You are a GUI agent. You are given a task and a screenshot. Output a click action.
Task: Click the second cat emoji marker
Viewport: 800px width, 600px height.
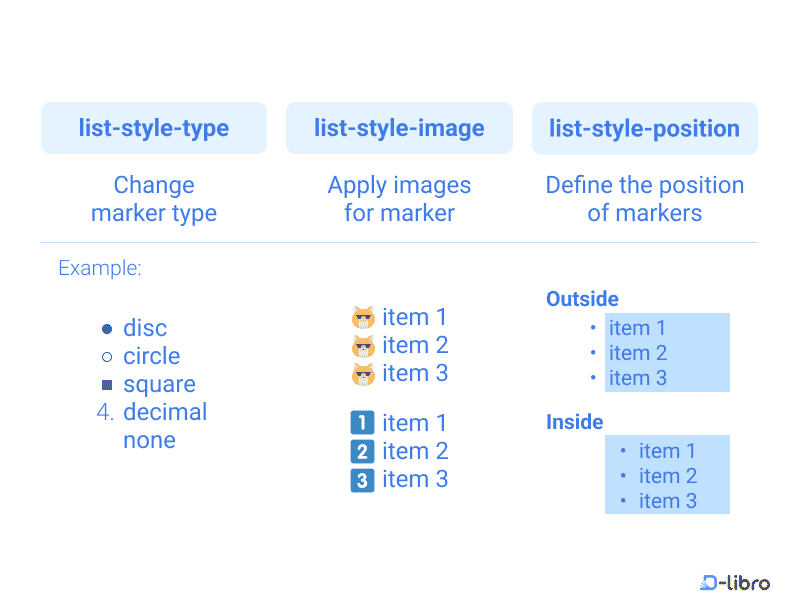(x=363, y=346)
